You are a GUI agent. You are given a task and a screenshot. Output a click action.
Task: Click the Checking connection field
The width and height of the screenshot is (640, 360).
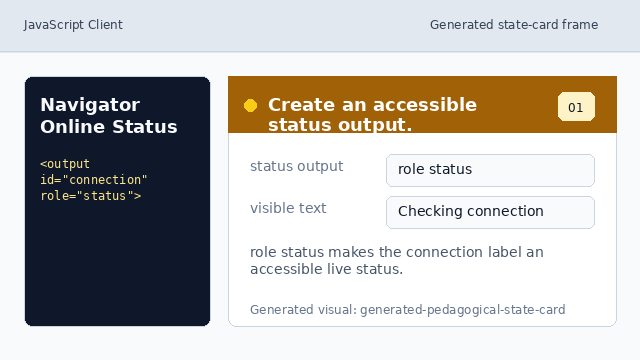pyautogui.click(x=490, y=212)
